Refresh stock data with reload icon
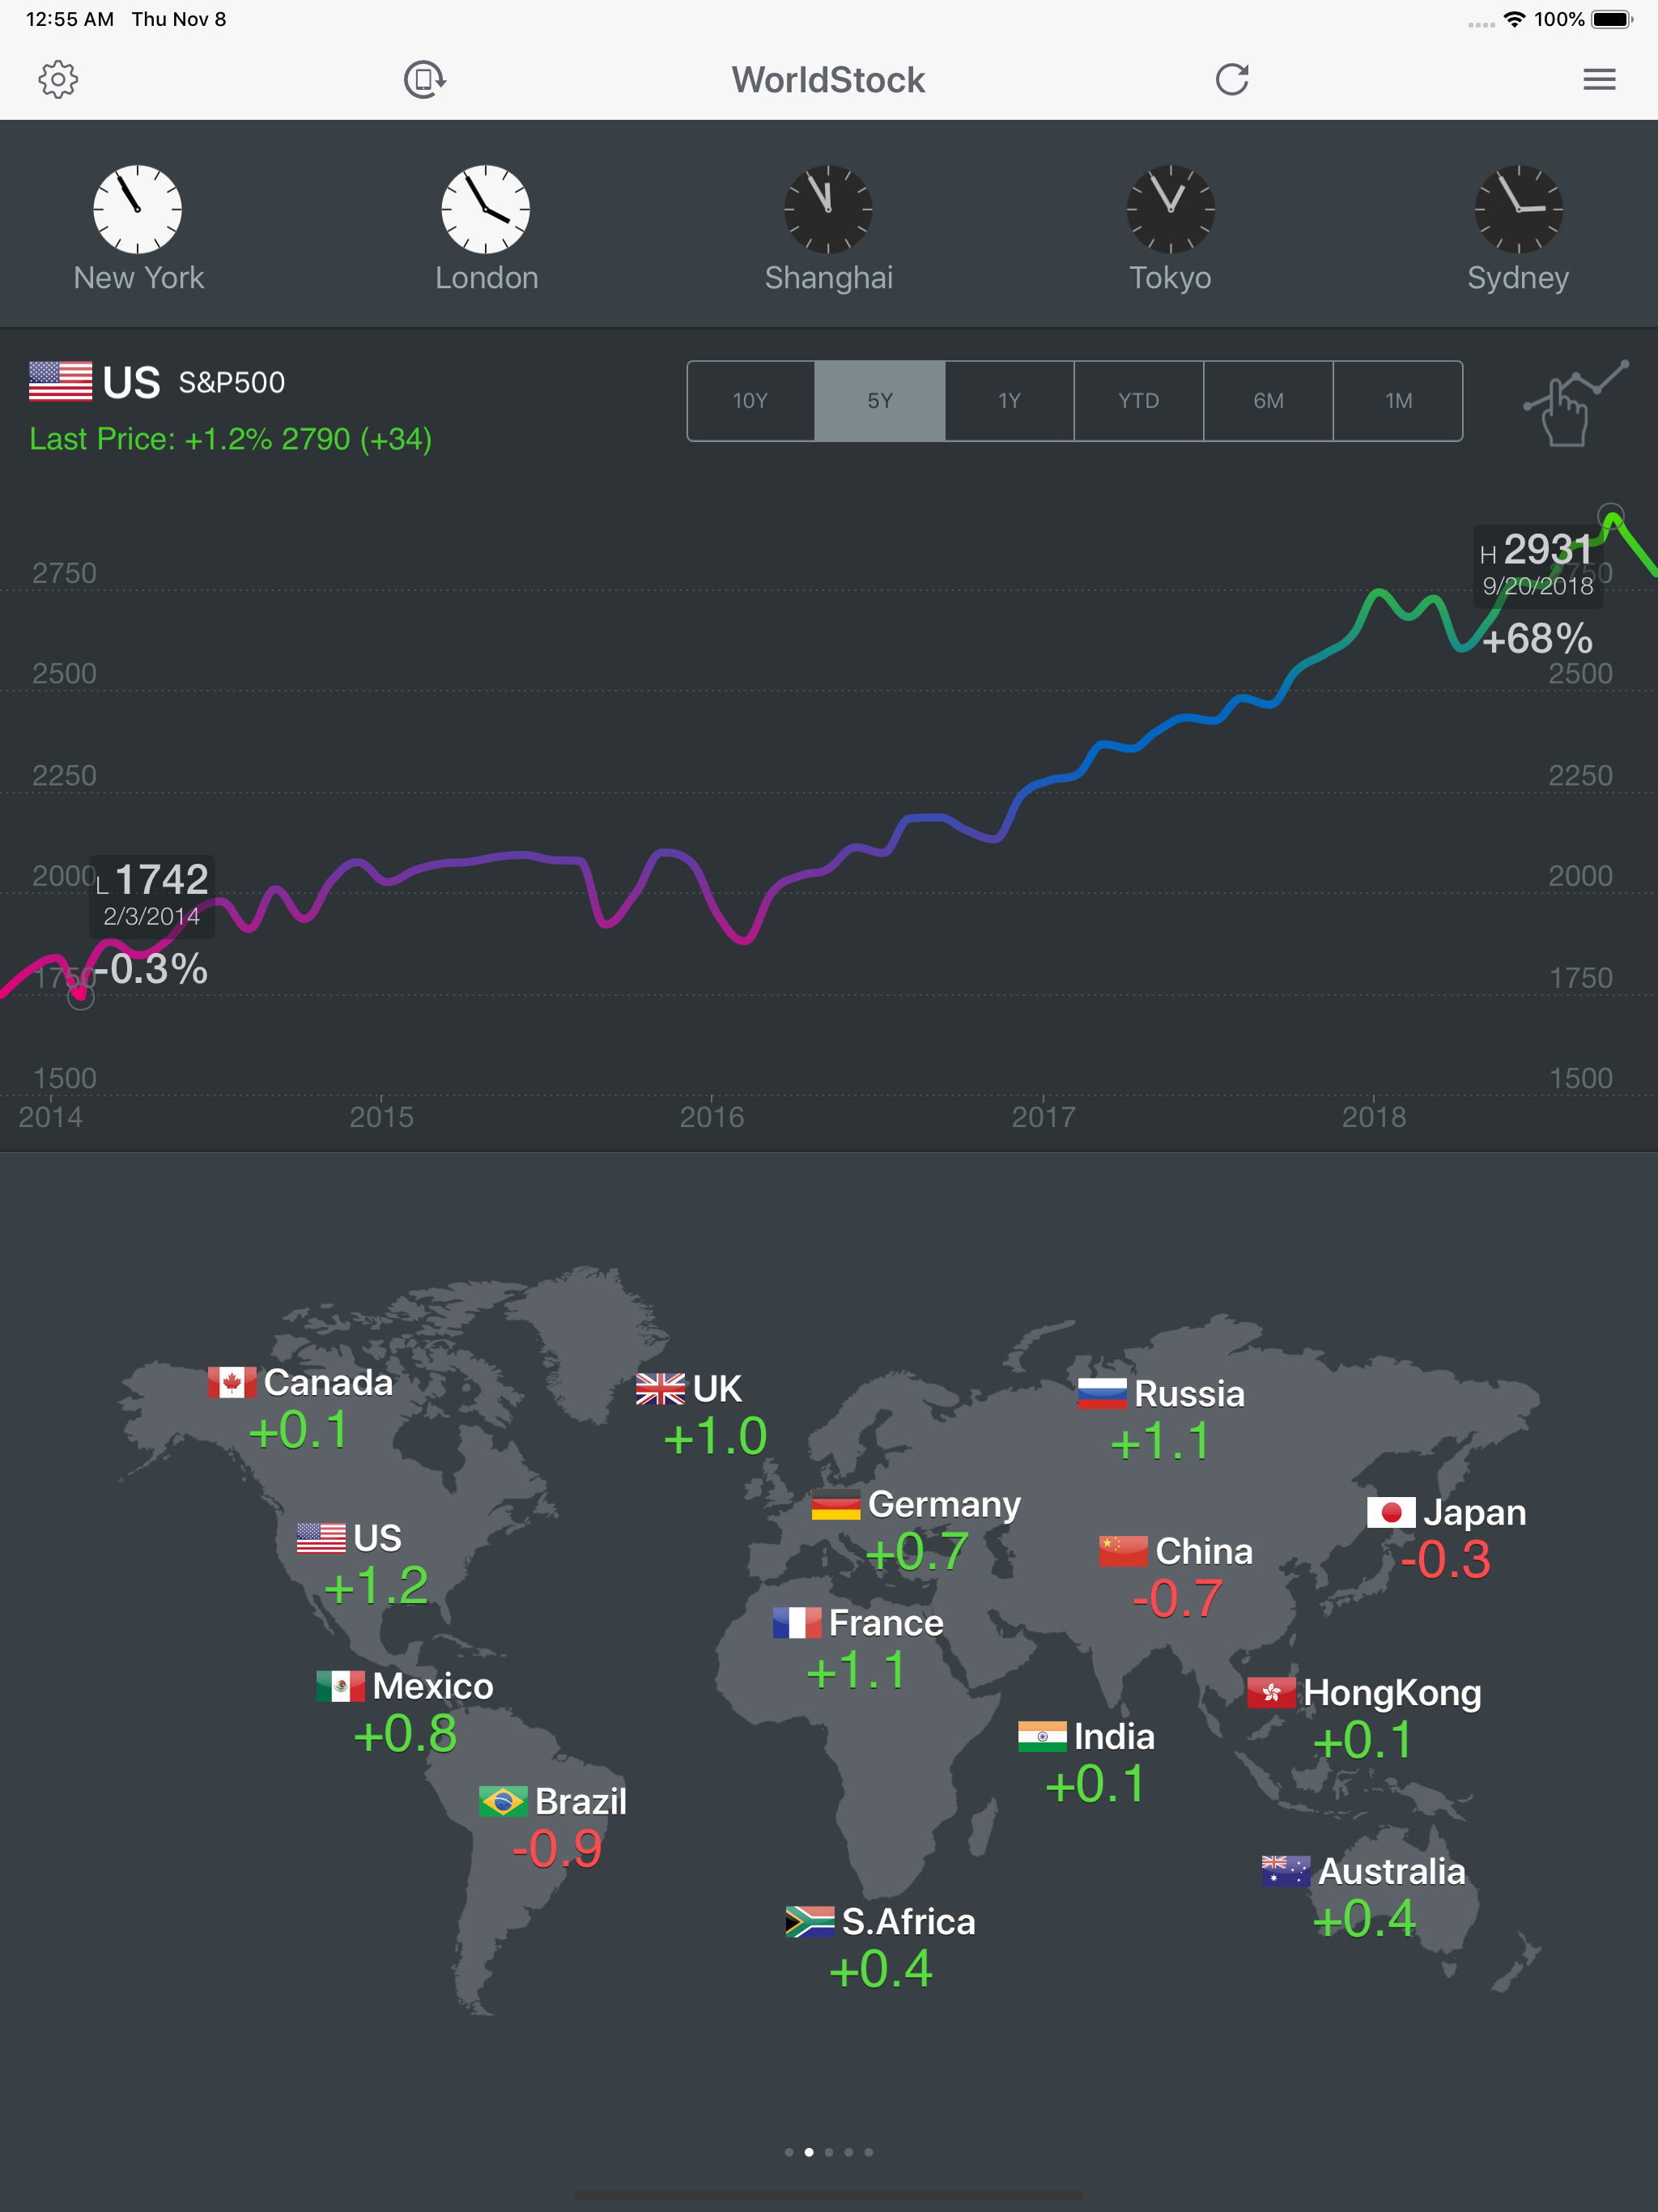The width and height of the screenshot is (1658, 2212). point(1232,80)
